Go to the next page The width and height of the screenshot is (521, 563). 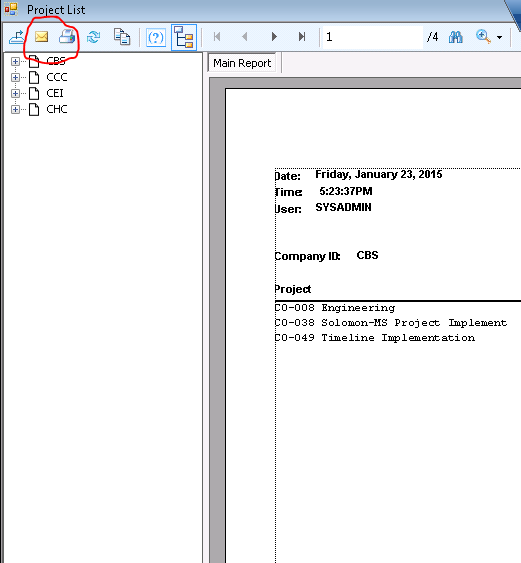pyautogui.click(x=274, y=37)
